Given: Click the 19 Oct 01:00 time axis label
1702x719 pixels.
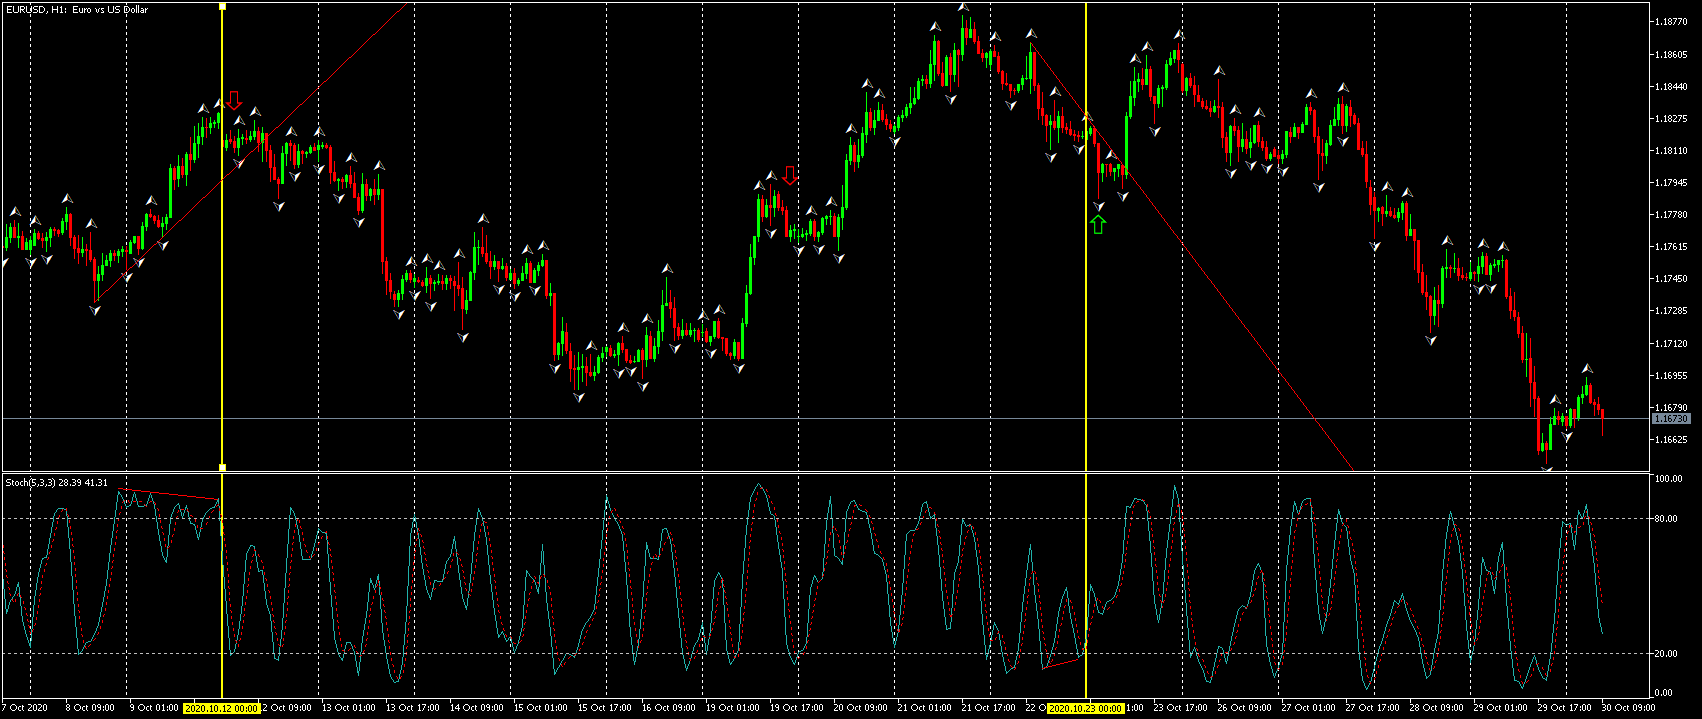Looking at the screenshot, I should [x=732, y=708].
